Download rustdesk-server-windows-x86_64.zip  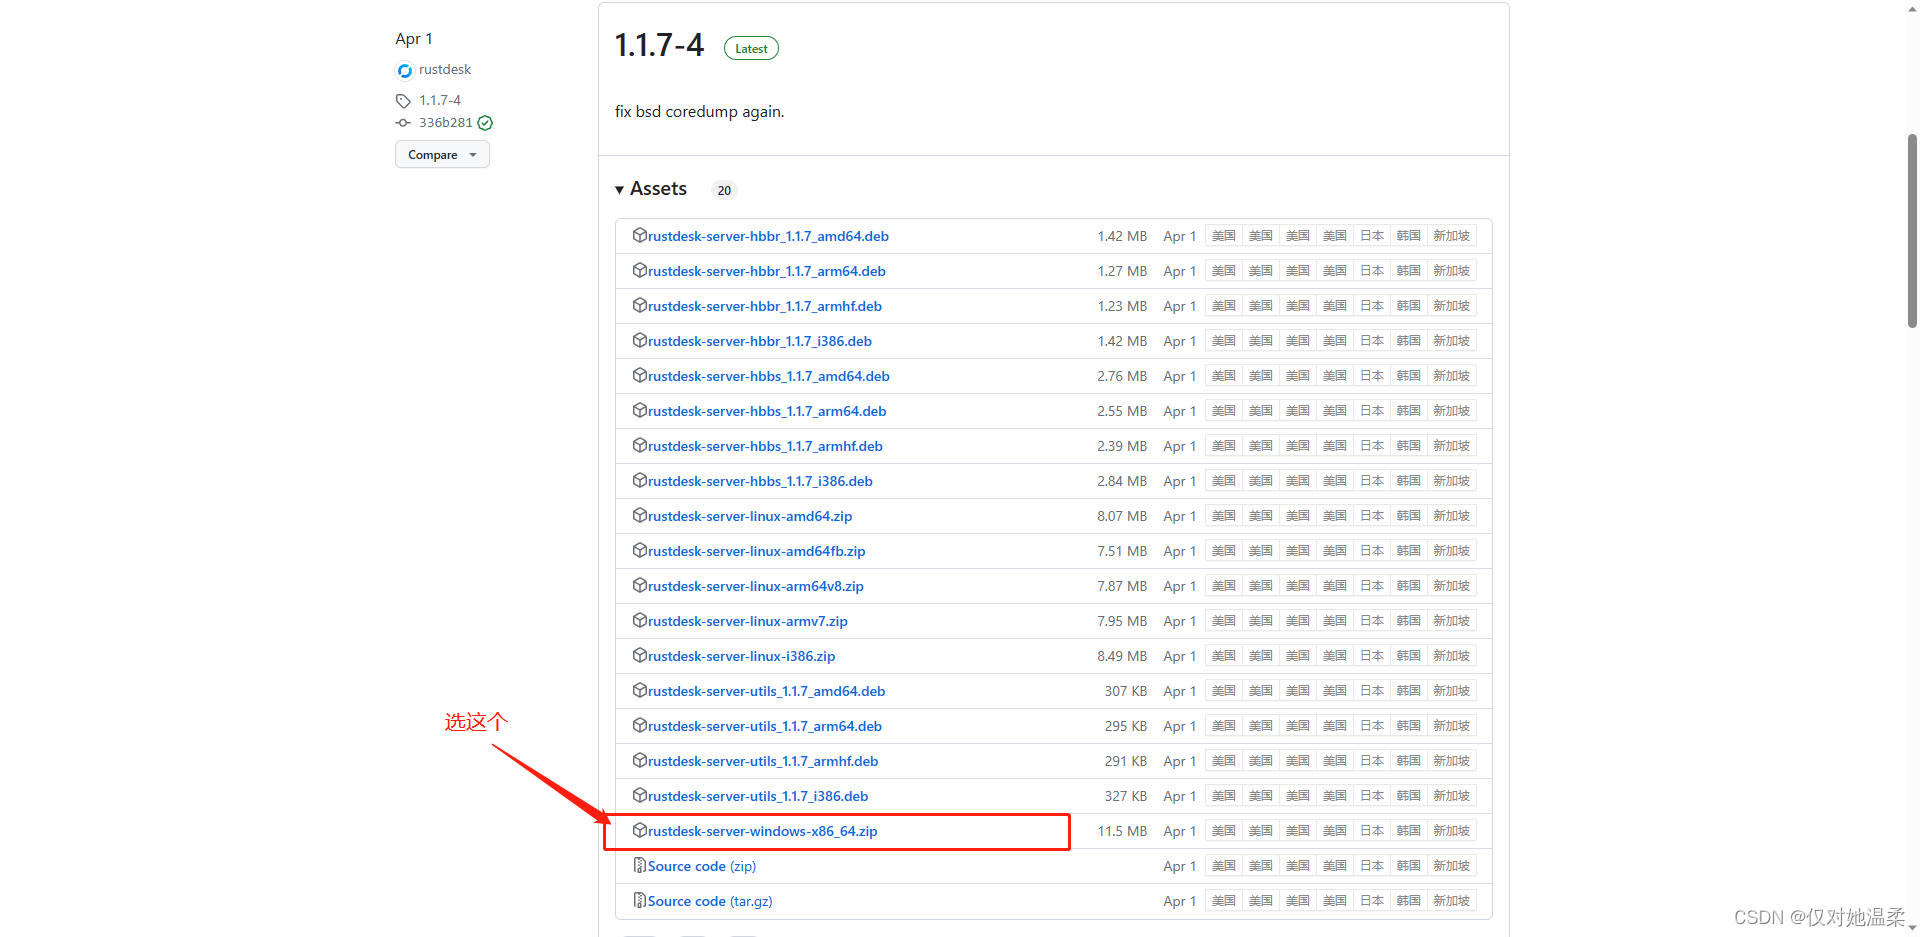click(x=763, y=831)
